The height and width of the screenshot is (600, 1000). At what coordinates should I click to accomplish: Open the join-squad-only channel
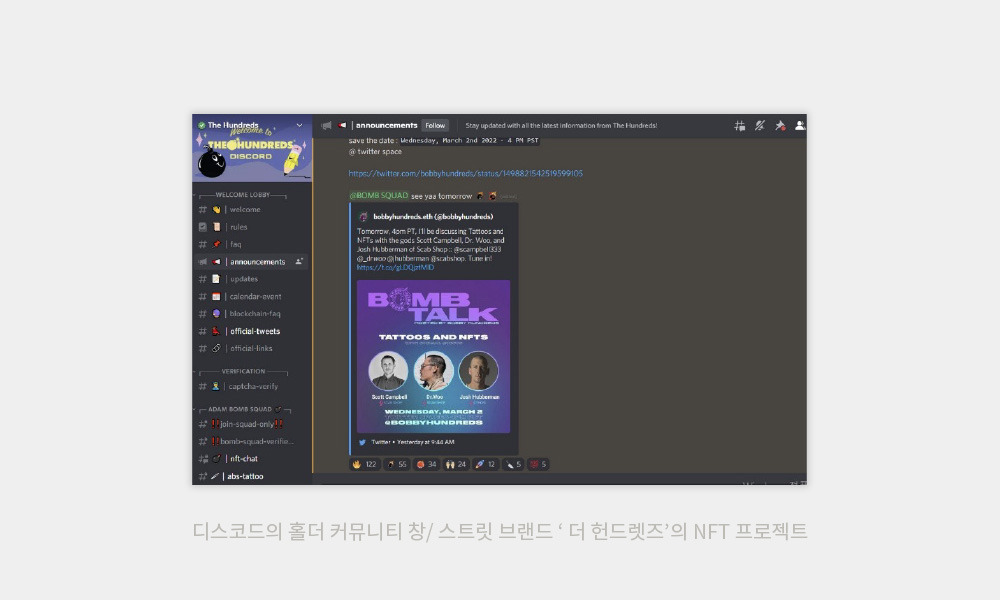click(251, 424)
